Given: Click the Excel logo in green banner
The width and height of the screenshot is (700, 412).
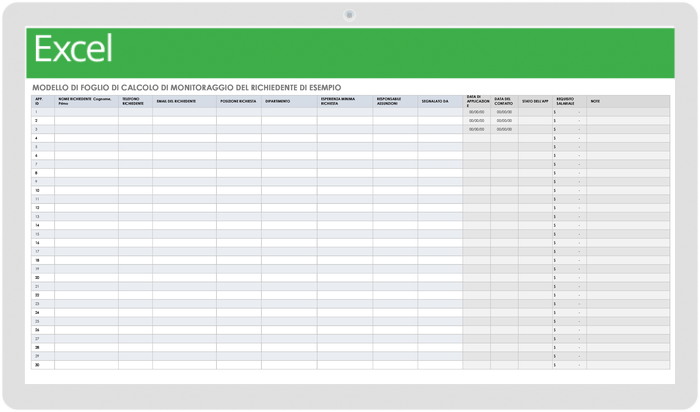Looking at the screenshot, I should (73, 48).
